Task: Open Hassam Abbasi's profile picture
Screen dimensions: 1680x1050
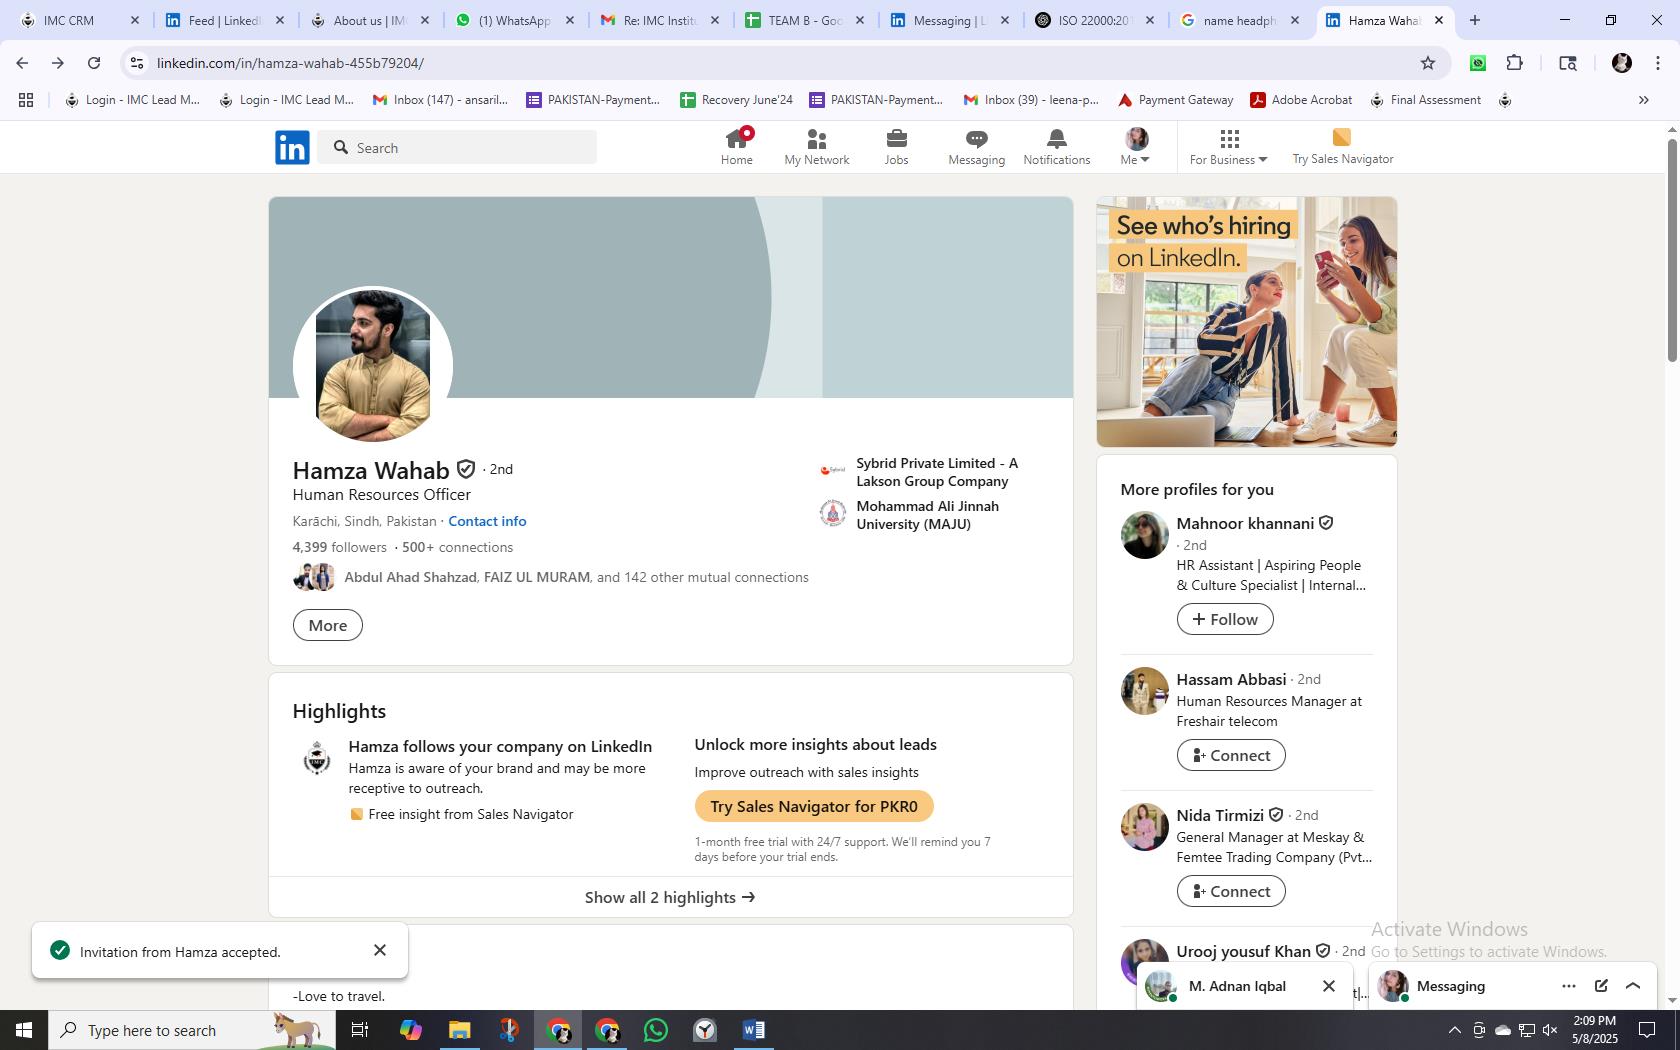Action: tap(1144, 691)
